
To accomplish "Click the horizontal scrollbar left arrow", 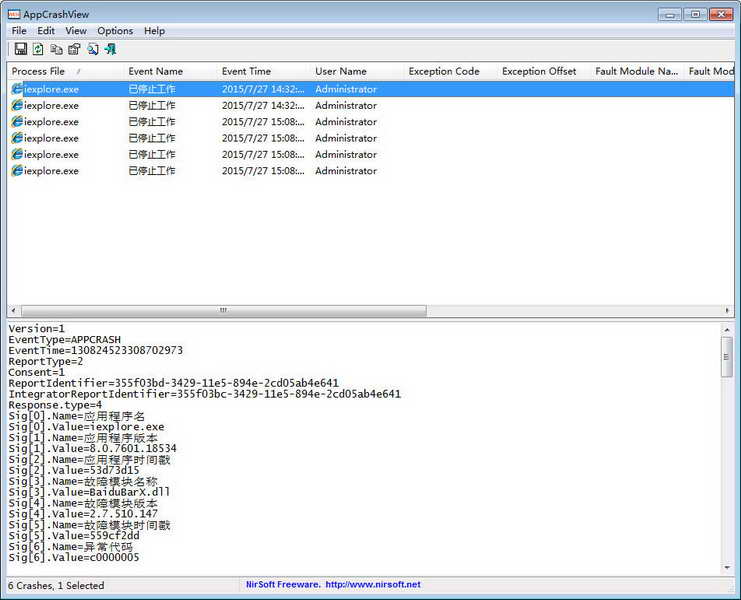I will pyautogui.click(x=13, y=310).
